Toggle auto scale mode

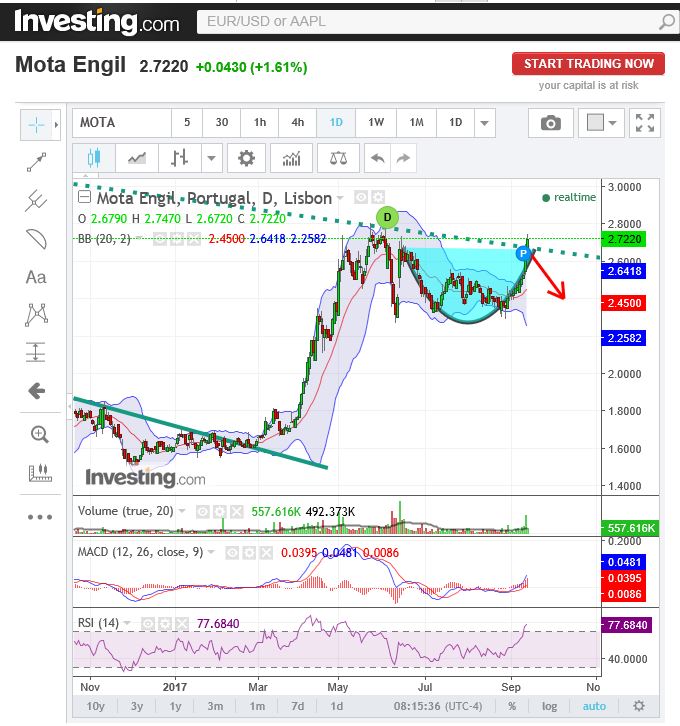click(x=594, y=706)
